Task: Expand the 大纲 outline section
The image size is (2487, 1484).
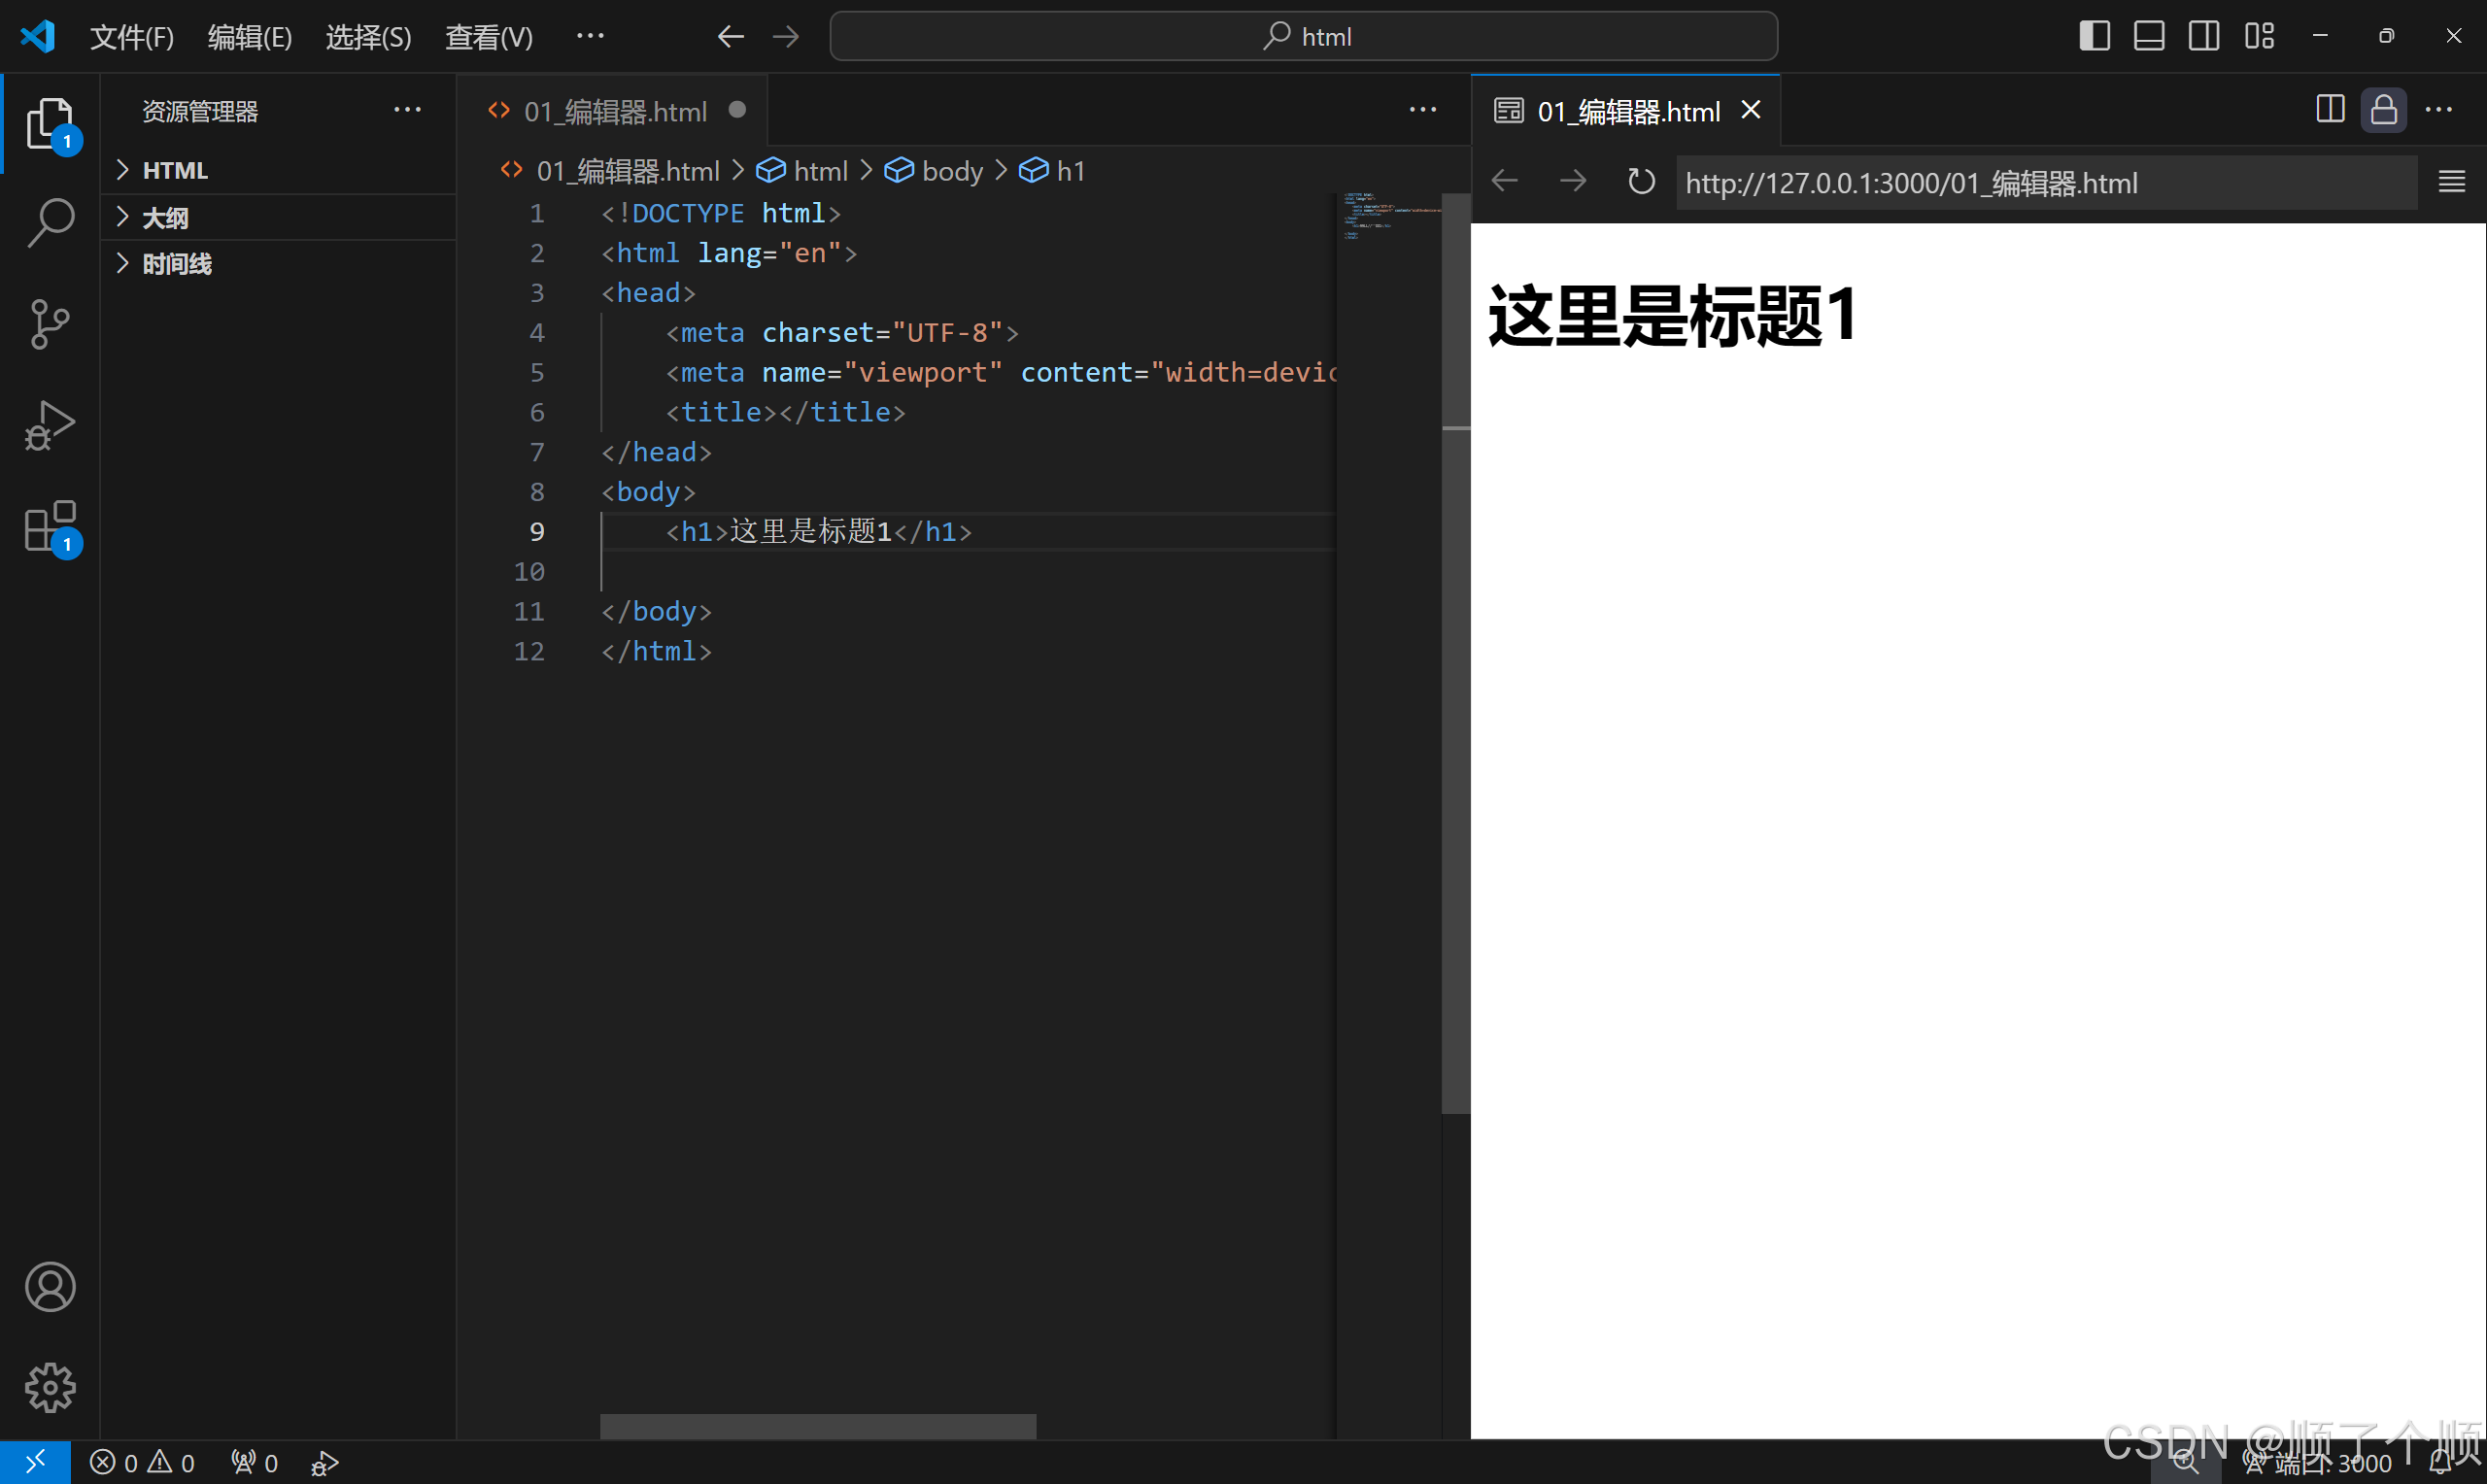Action: tap(278, 217)
